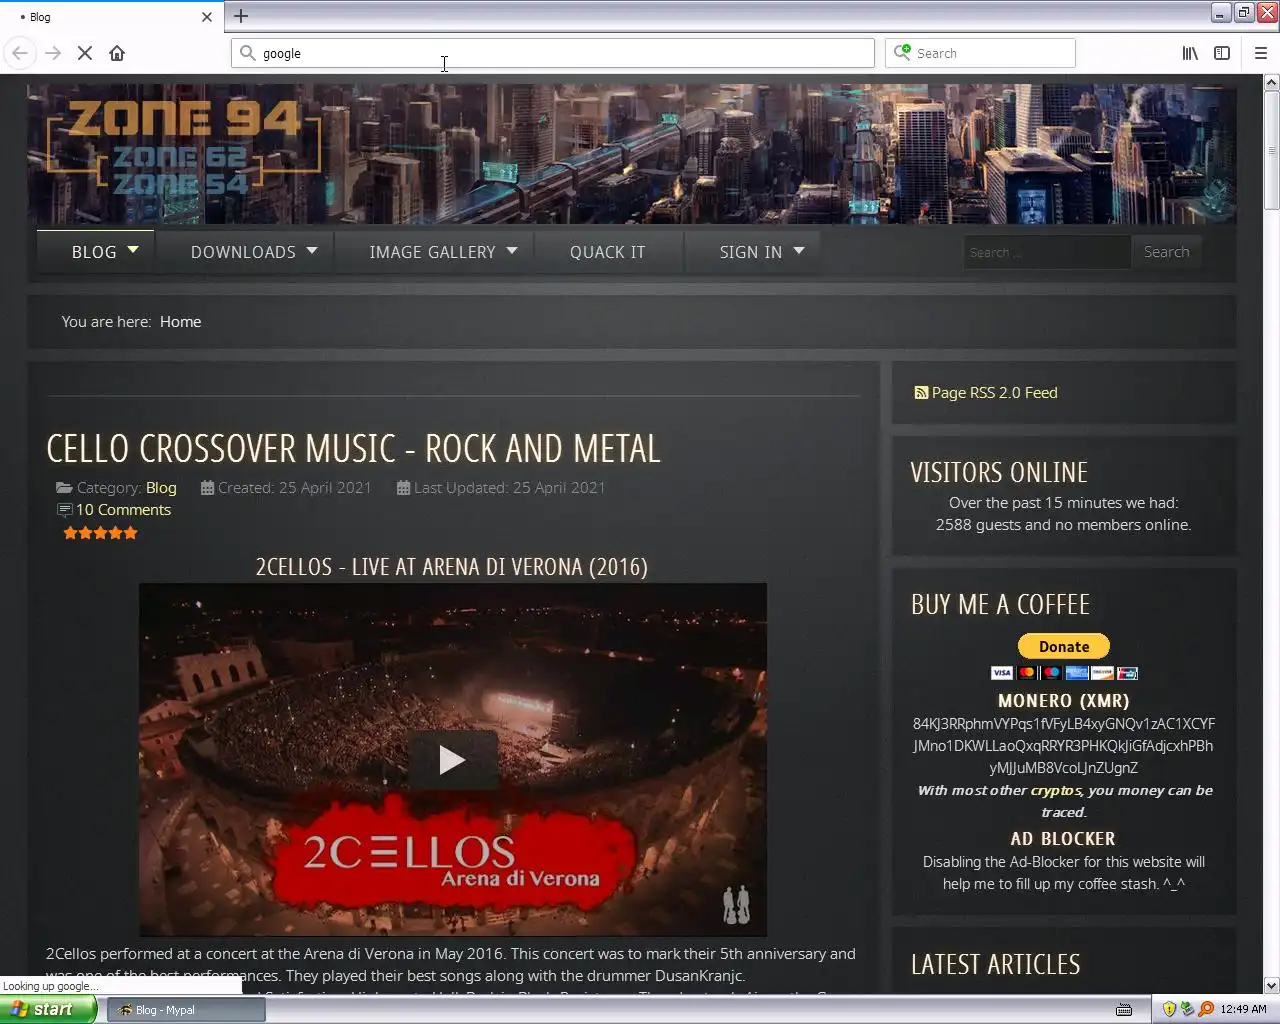
Task: Click the security shield tray icon
Action: [x=1169, y=1009]
